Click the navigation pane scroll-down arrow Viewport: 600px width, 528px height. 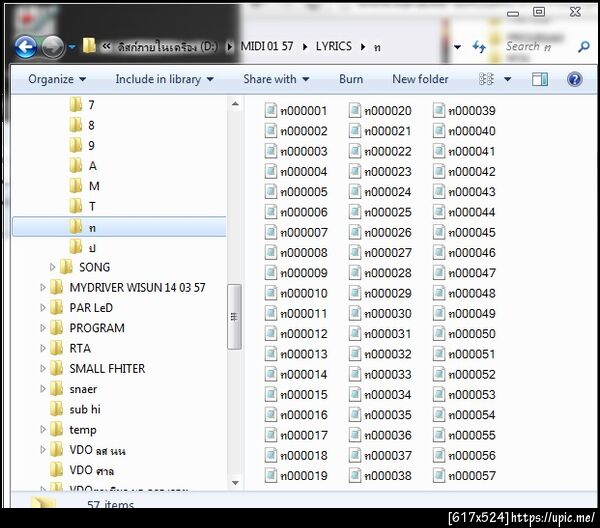[x=235, y=483]
